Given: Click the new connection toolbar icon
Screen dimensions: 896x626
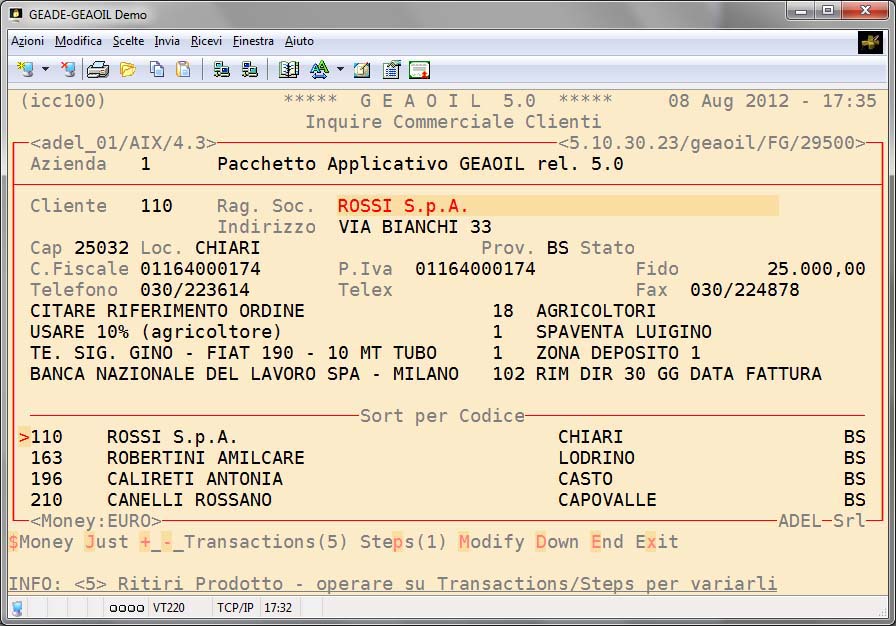Looking at the screenshot, I should pyautogui.click(x=26, y=69).
